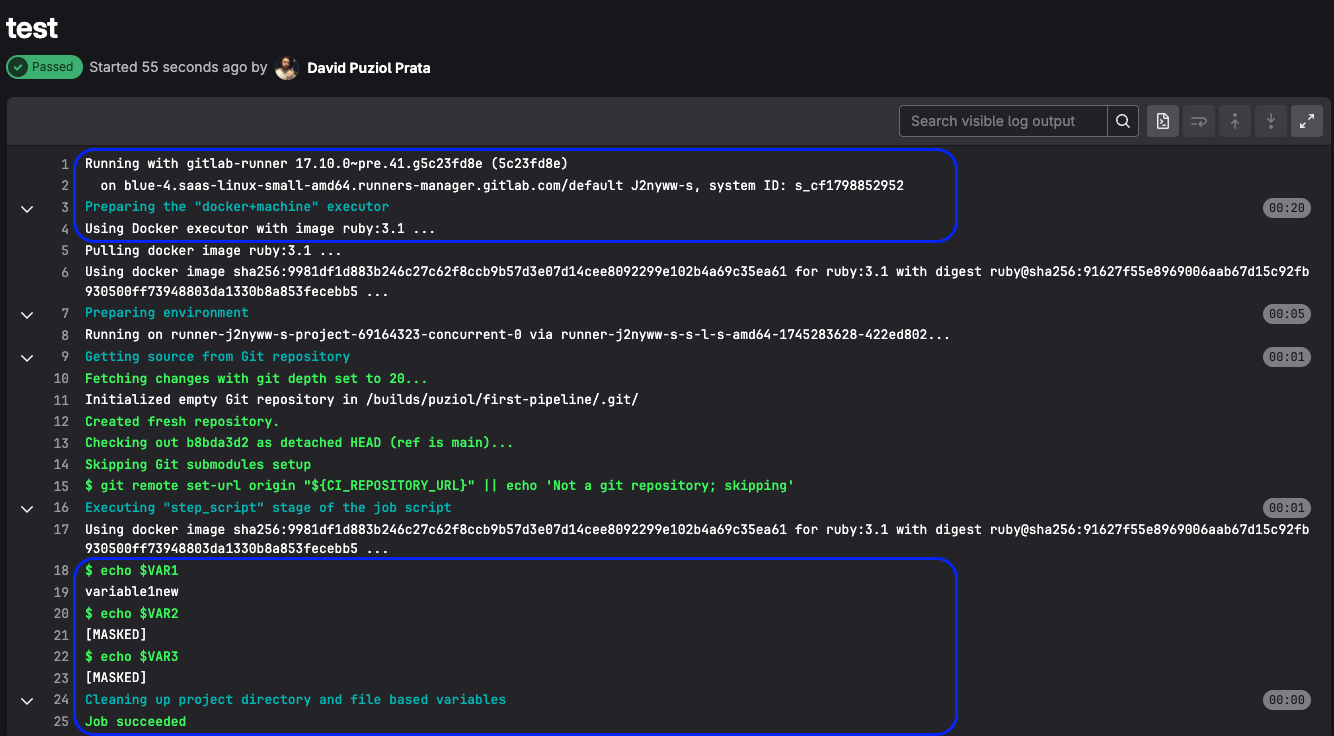Image resolution: width=1334 pixels, height=736 pixels.
Task: Click line number 25 link
Action: 61,721
